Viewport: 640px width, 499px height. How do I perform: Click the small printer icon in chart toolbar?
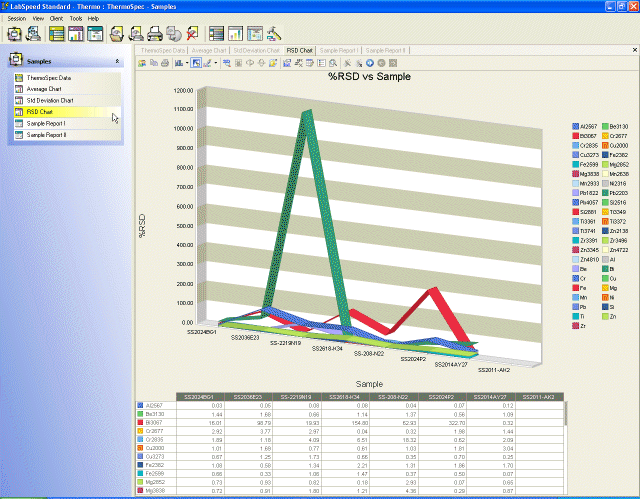tap(165, 63)
